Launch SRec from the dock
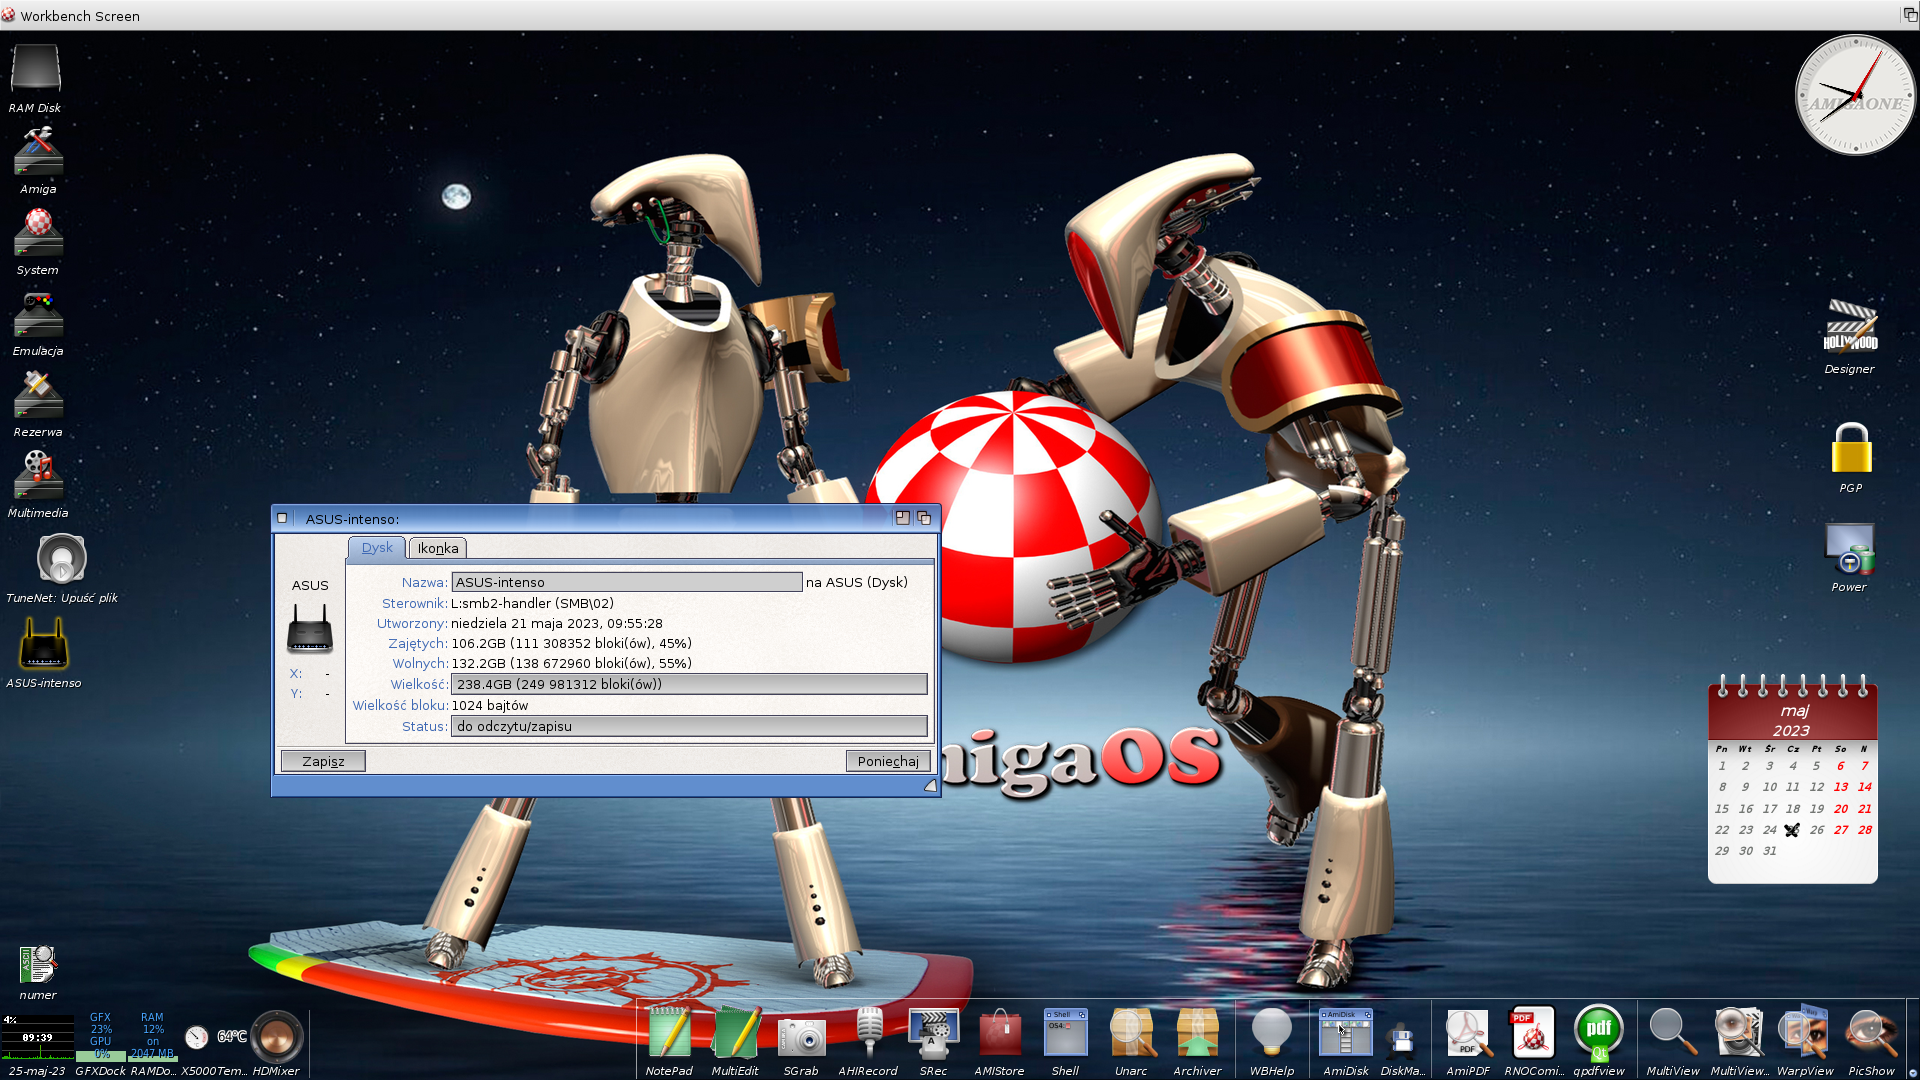 click(x=933, y=1033)
